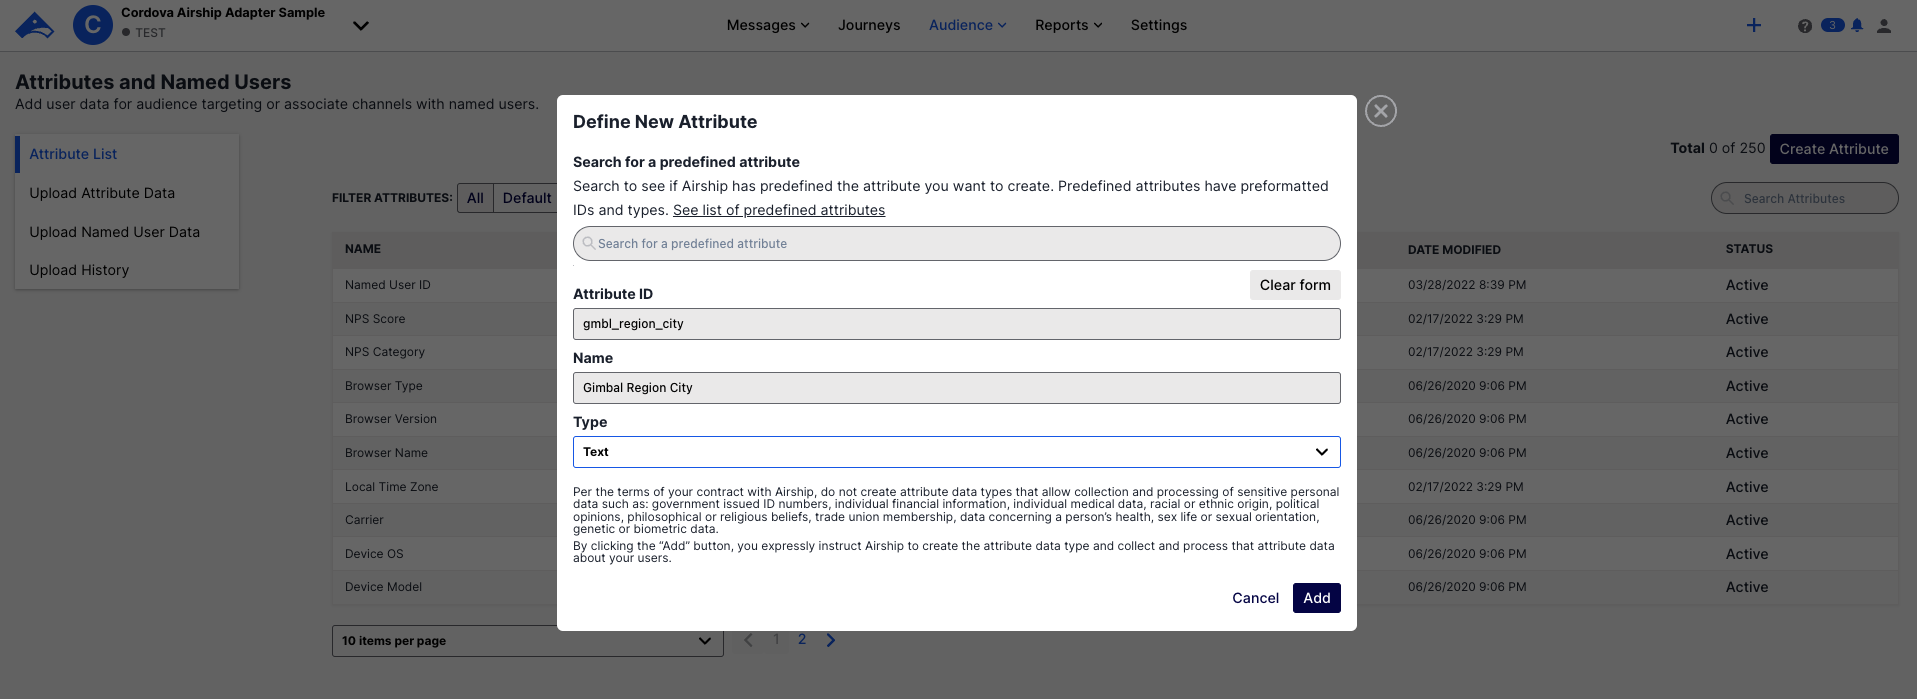Open Settings in top navigation
This screenshot has width=1917, height=699.
coord(1159,25)
